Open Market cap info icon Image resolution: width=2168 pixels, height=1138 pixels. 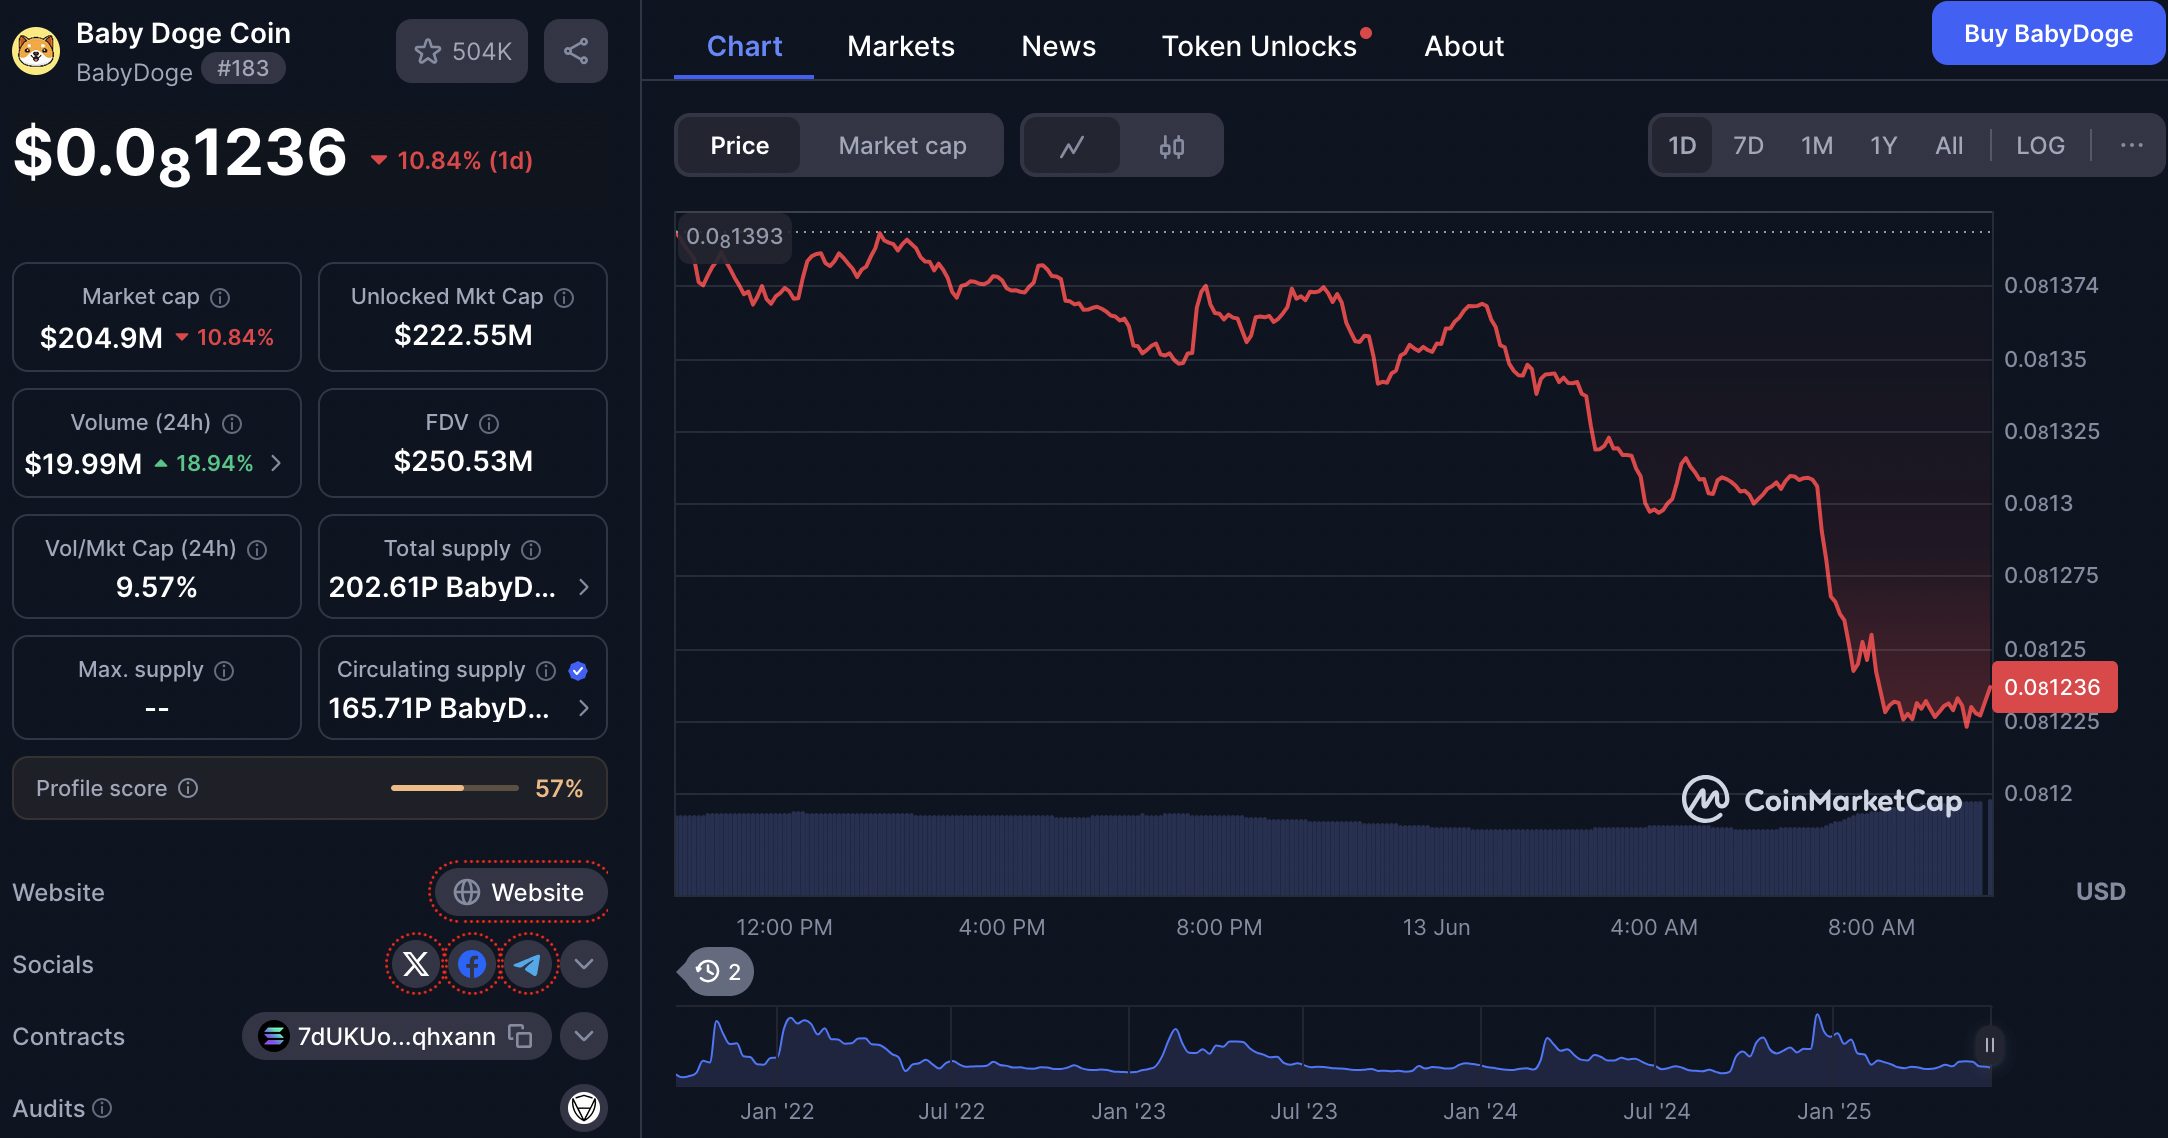220,298
